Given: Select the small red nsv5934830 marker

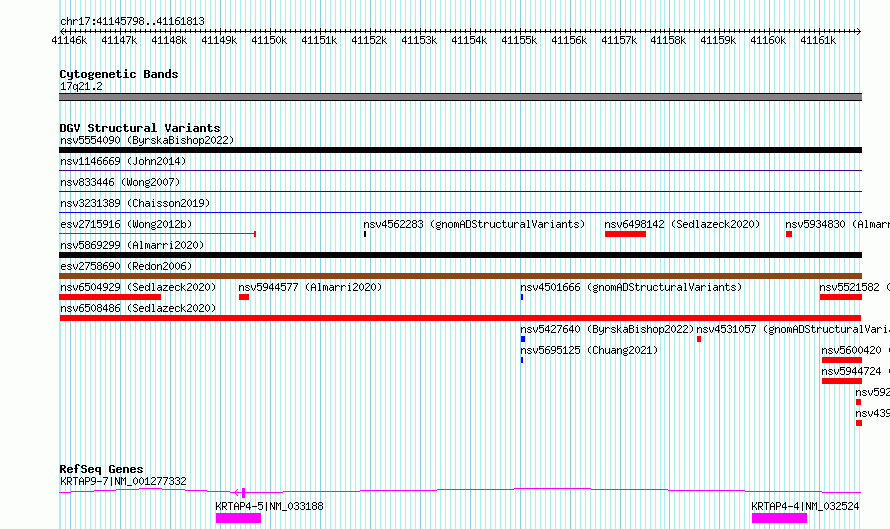Looking at the screenshot, I should (789, 234).
